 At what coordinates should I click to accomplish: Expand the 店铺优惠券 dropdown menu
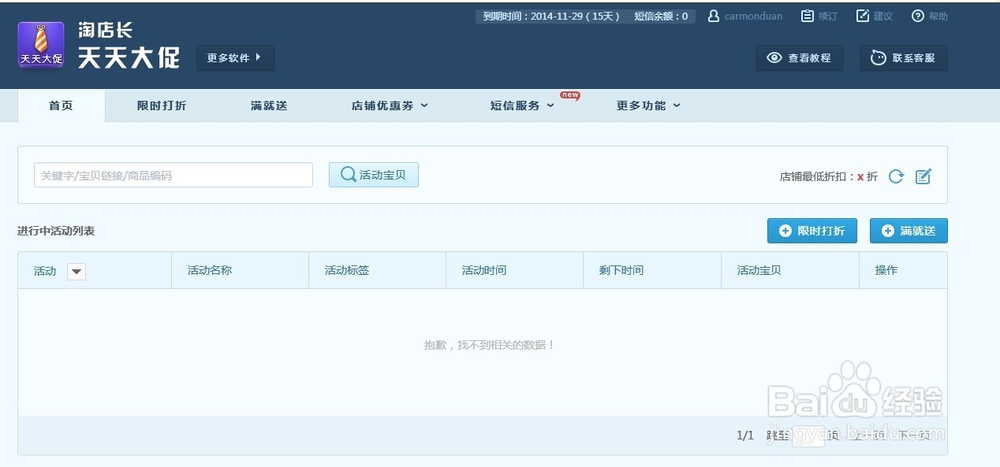pos(389,106)
